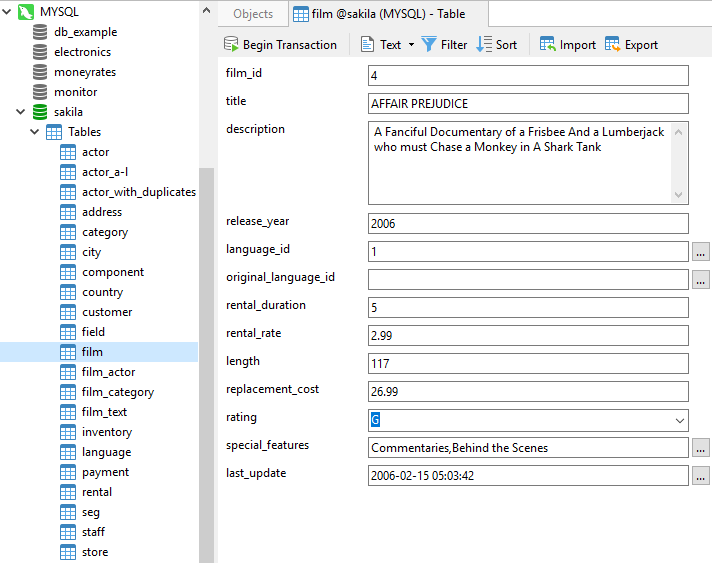This screenshot has width=712, height=563.
Task: Collapse the MYSQL connection node
Action: (7, 12)
